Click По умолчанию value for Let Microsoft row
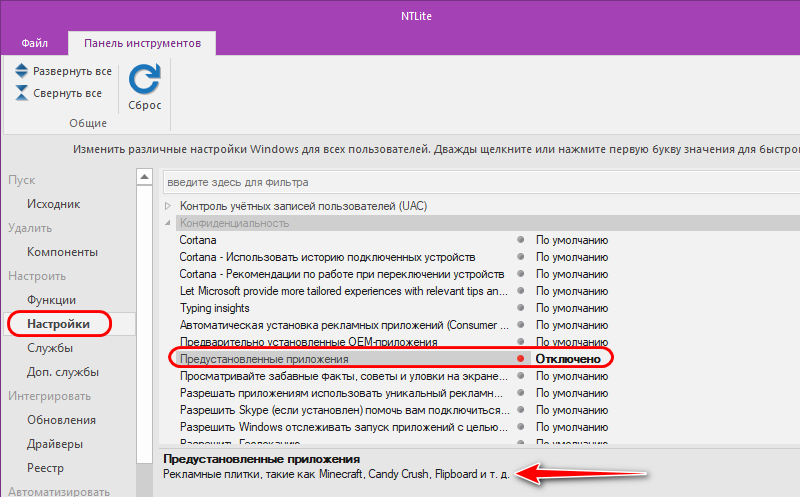The height and width of the screenshot is (497, 800). pos(572,291)
